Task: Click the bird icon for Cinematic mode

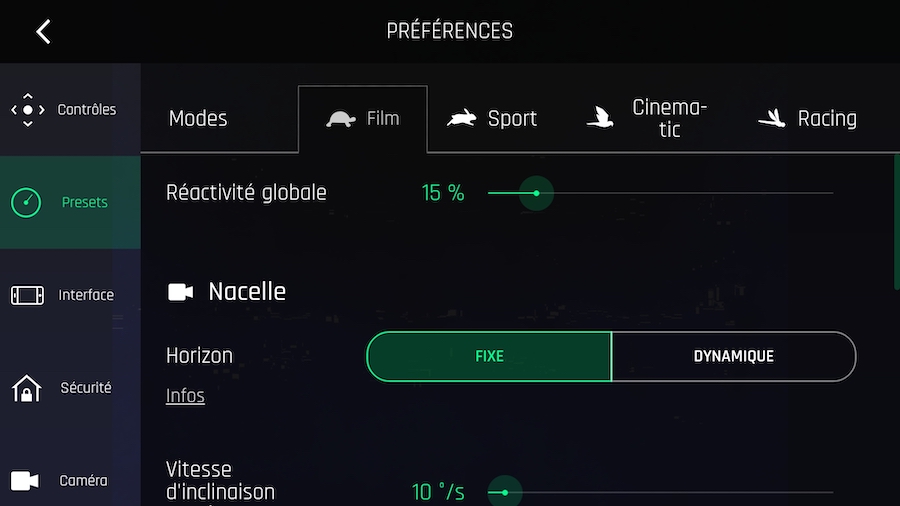Action: click(x=599, y=119)
